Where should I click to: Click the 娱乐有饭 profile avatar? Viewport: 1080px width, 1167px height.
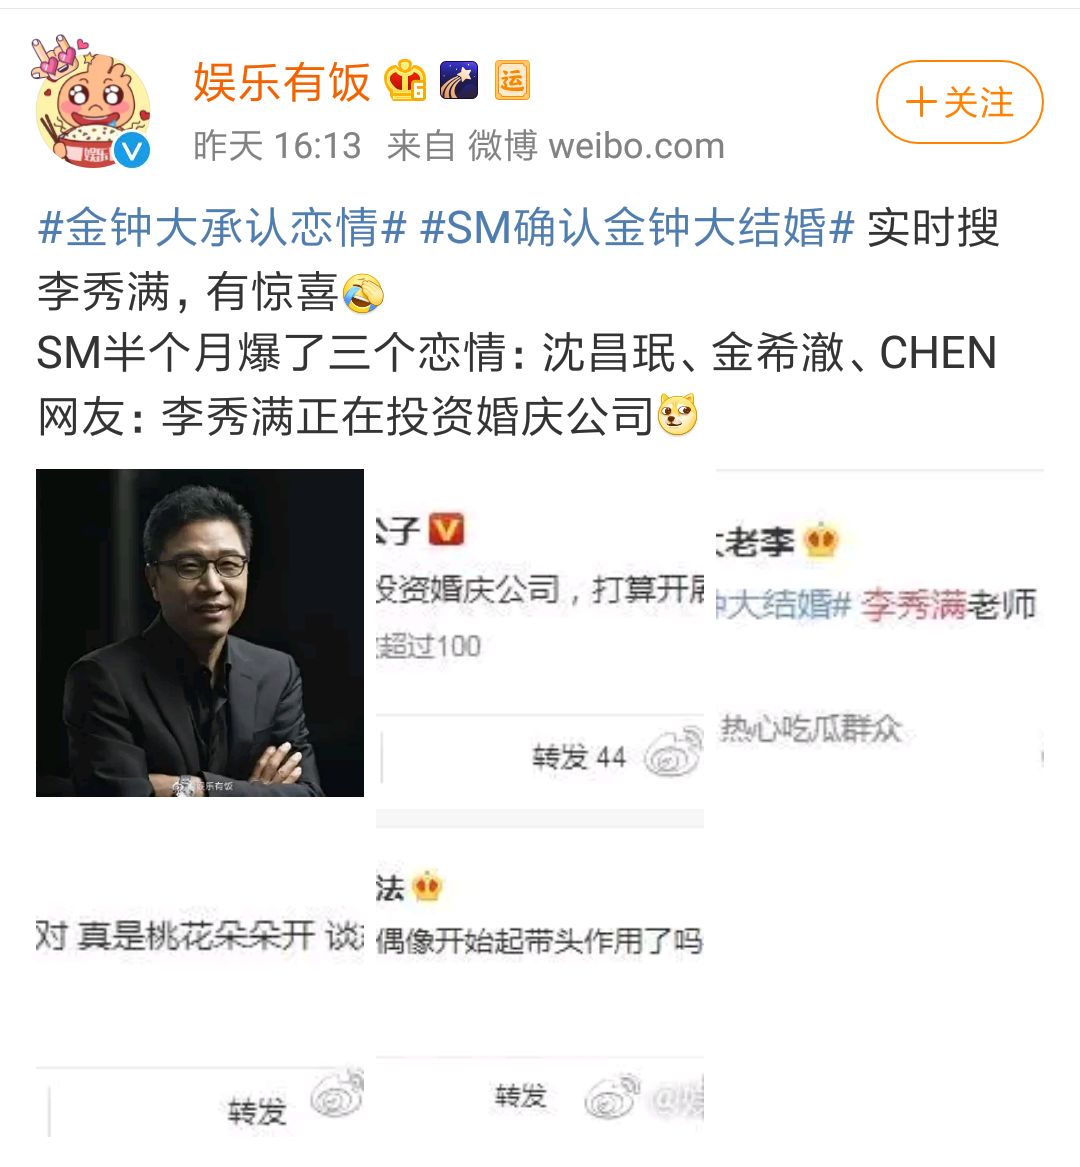92,101
